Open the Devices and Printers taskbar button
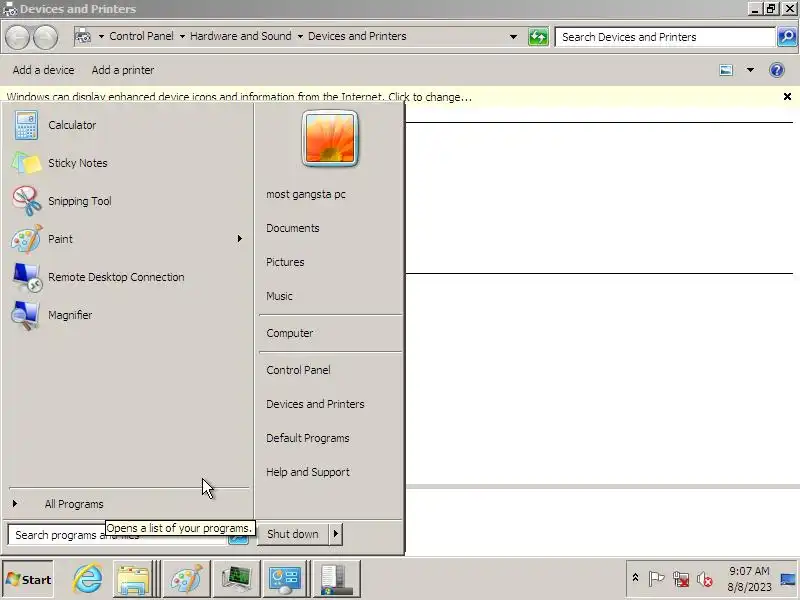Viewport: 800px width, 600px height. click(x=337, y=579)
